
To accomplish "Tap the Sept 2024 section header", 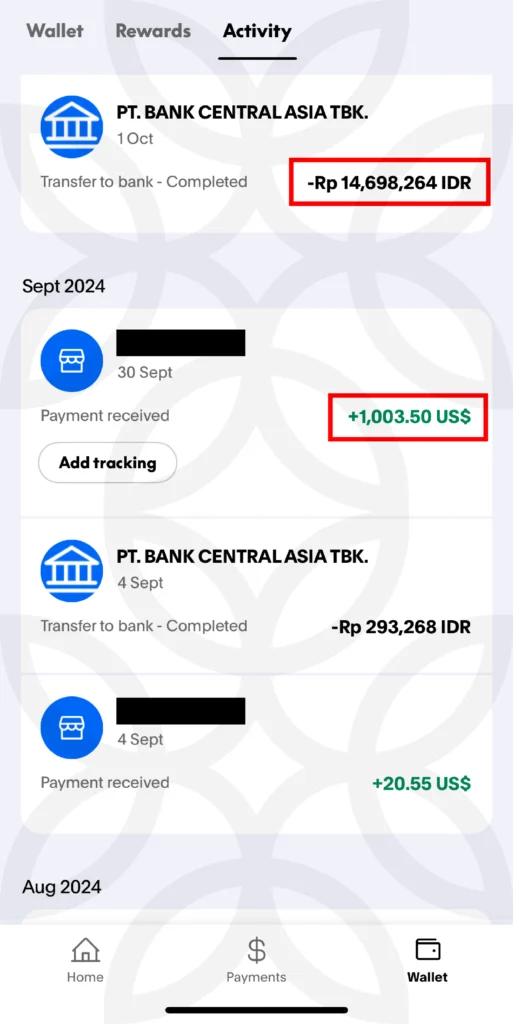I will coord(63,286).
